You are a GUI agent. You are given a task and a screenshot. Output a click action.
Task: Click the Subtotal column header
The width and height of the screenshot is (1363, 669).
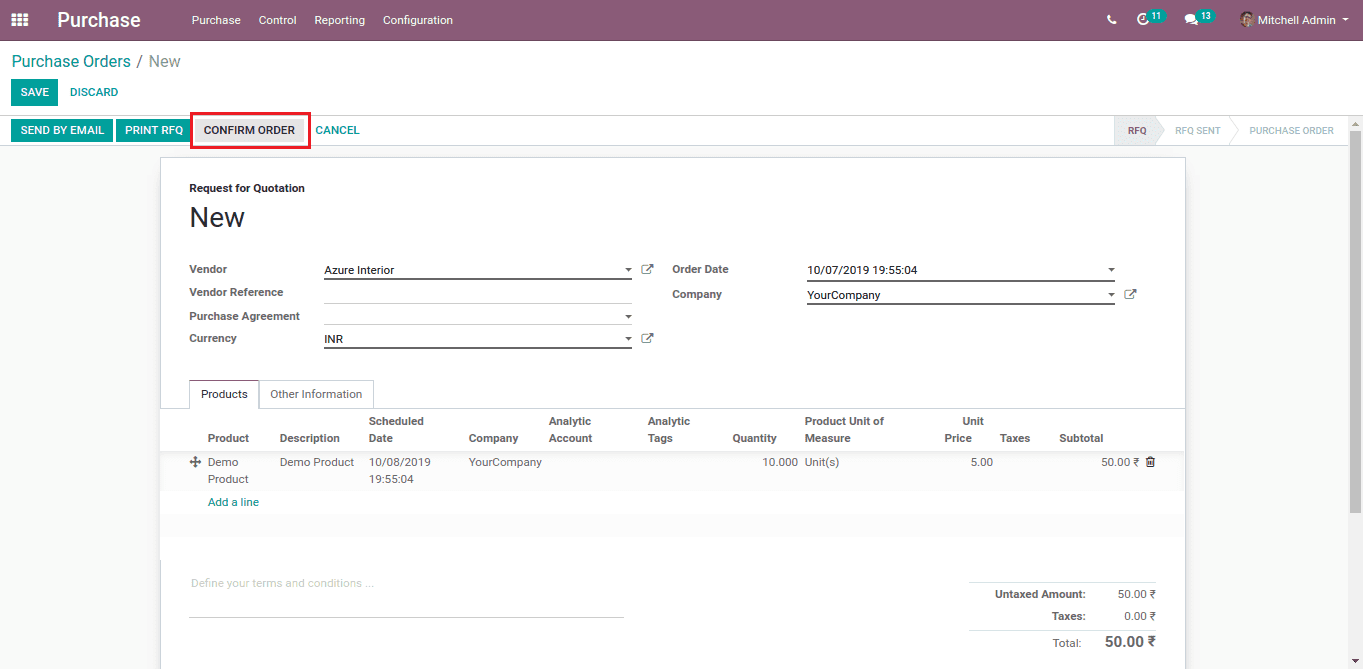(x=1081, y=438)
